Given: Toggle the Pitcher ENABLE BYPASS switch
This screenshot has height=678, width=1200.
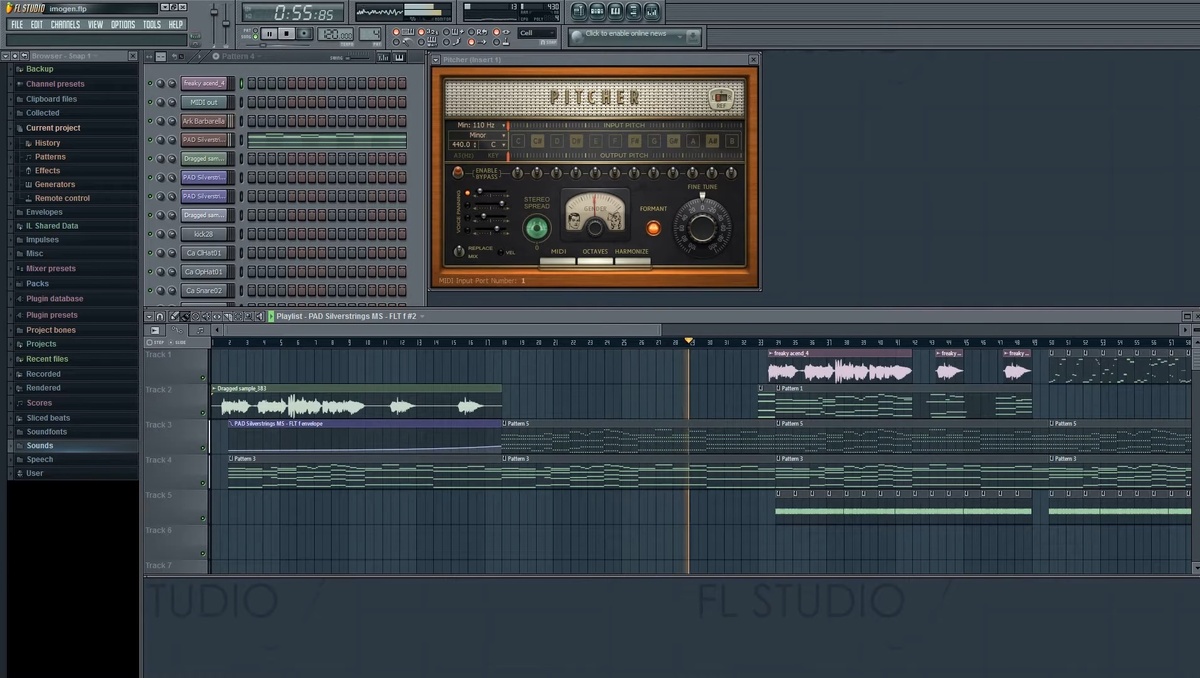Looking at the screenshot, I should coord(458,173).
